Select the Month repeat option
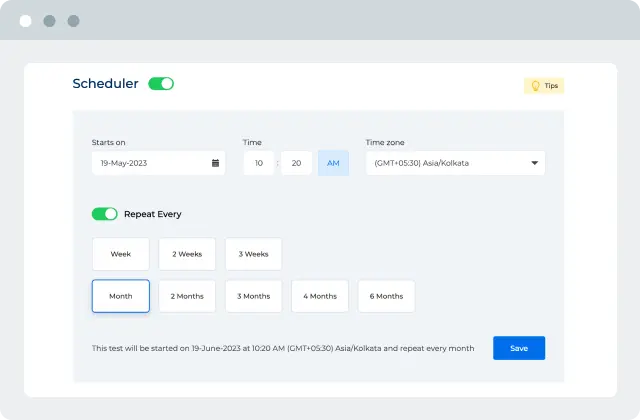The width and height of the screenshot is (640, 420). click(x=121, y=296)
